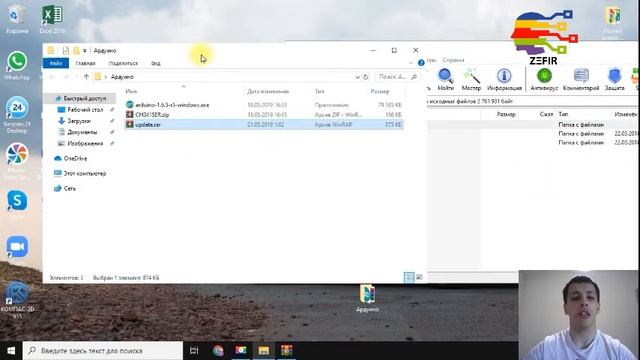The image size is (640, 360).
Task: Sort WinRAR list by Тип column
Action: click(563, 114)
